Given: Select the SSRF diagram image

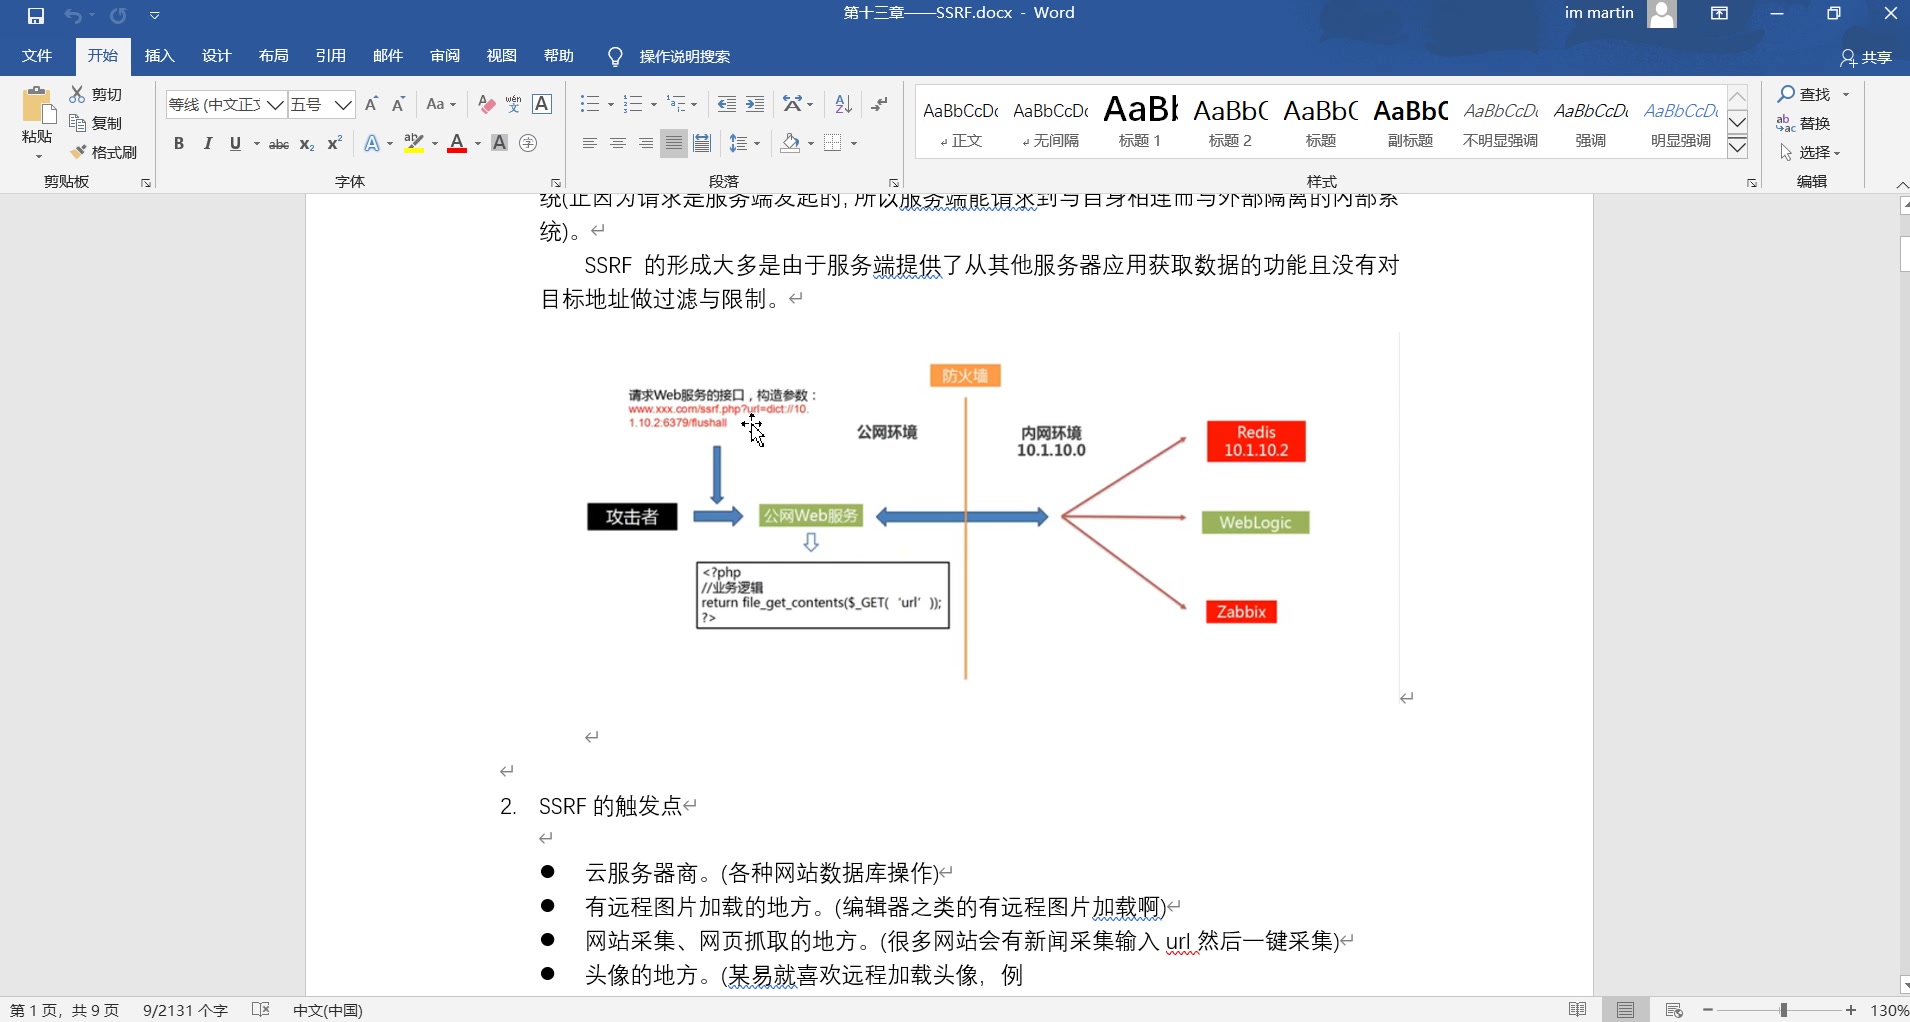Looking at the screenshot, I should coord(968,516).
